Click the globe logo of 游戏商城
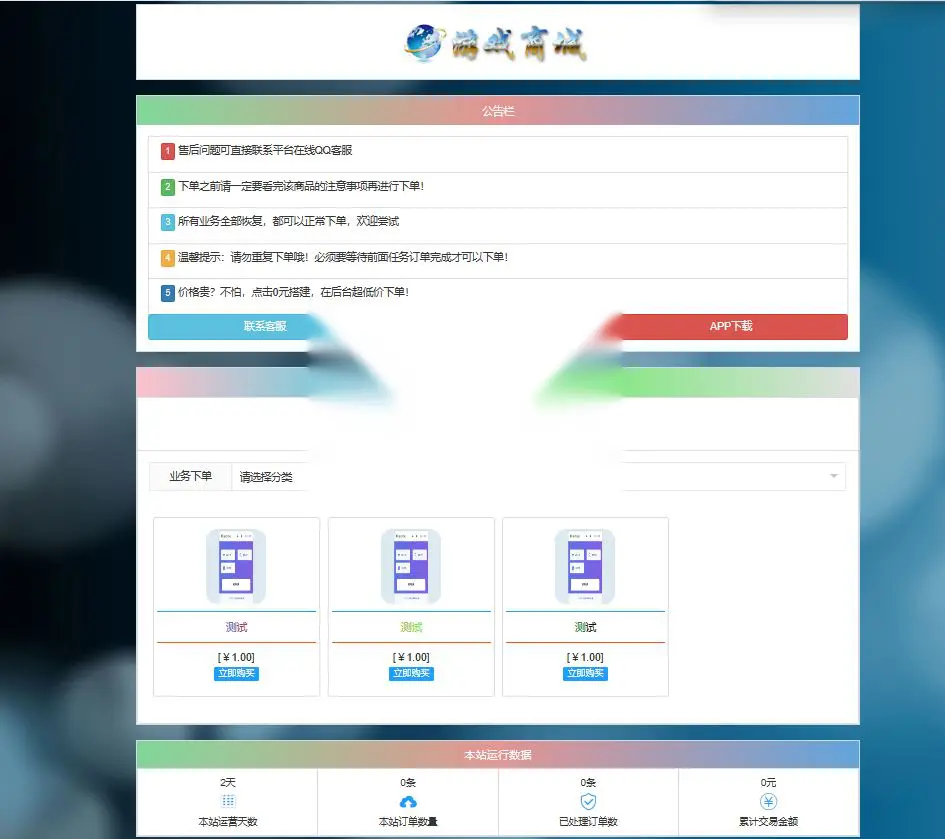Viewport: 945px width, 839px height. point(425,42)
